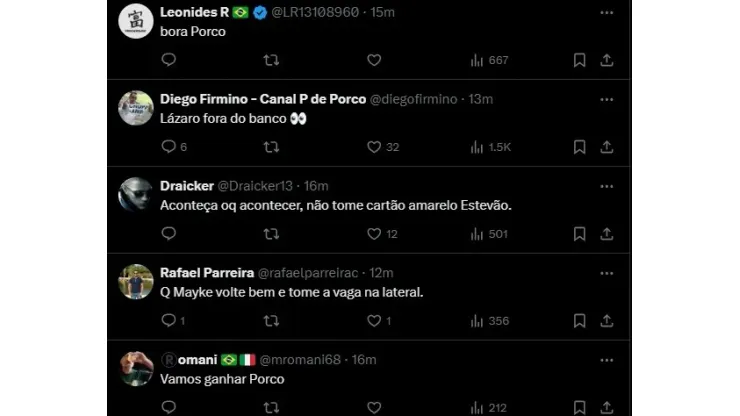Open Leonides R's profile avatar

136,21
